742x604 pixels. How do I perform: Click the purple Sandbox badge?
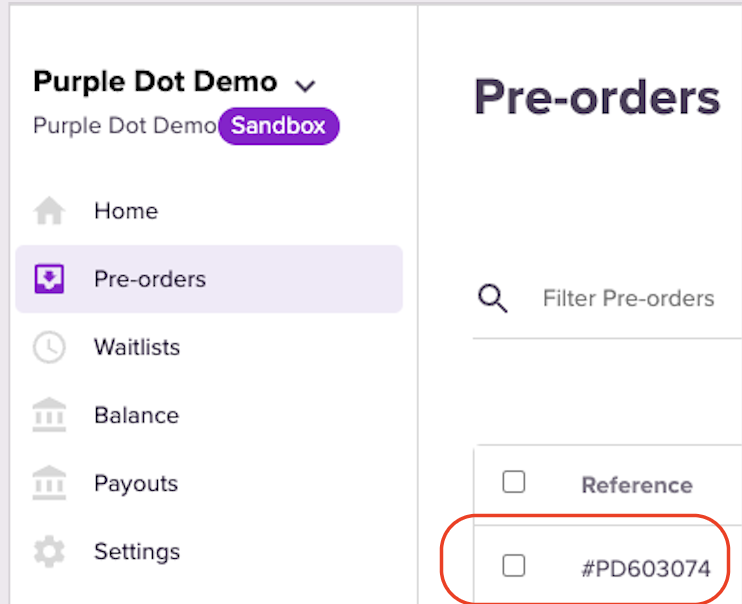[x=279, y=127]
